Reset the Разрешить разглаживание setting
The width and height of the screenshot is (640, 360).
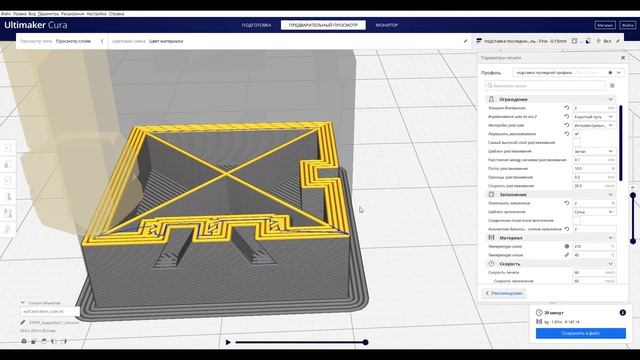click(567, 134)
